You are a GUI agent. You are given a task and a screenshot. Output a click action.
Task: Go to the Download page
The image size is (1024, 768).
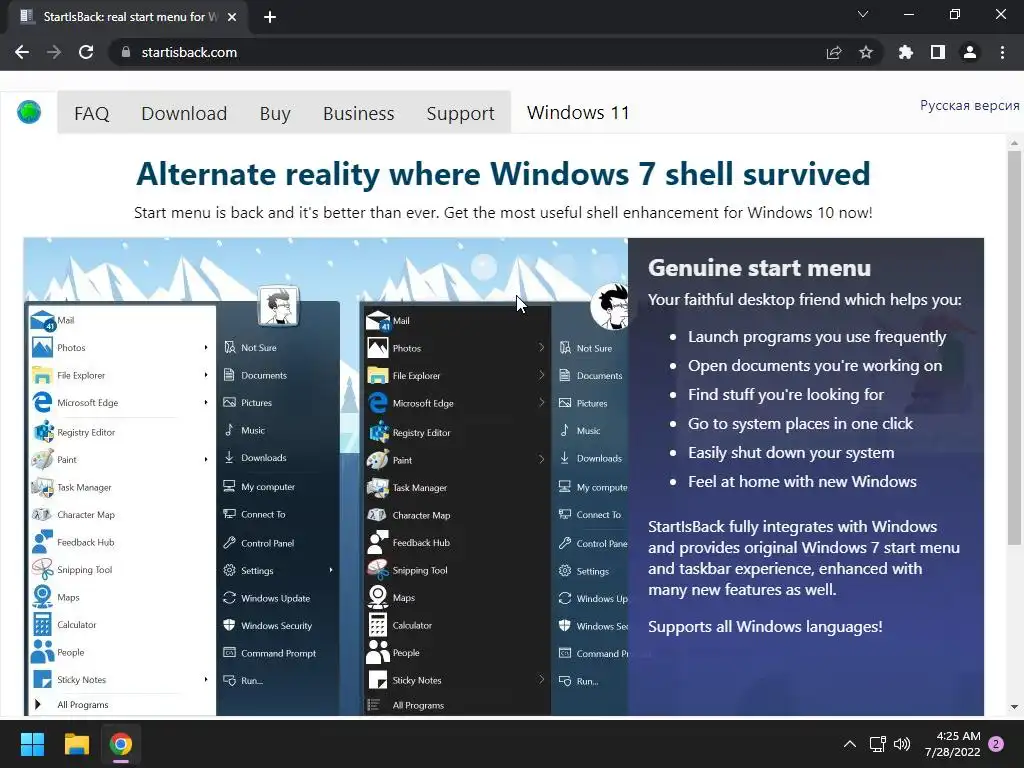(184, 114)
